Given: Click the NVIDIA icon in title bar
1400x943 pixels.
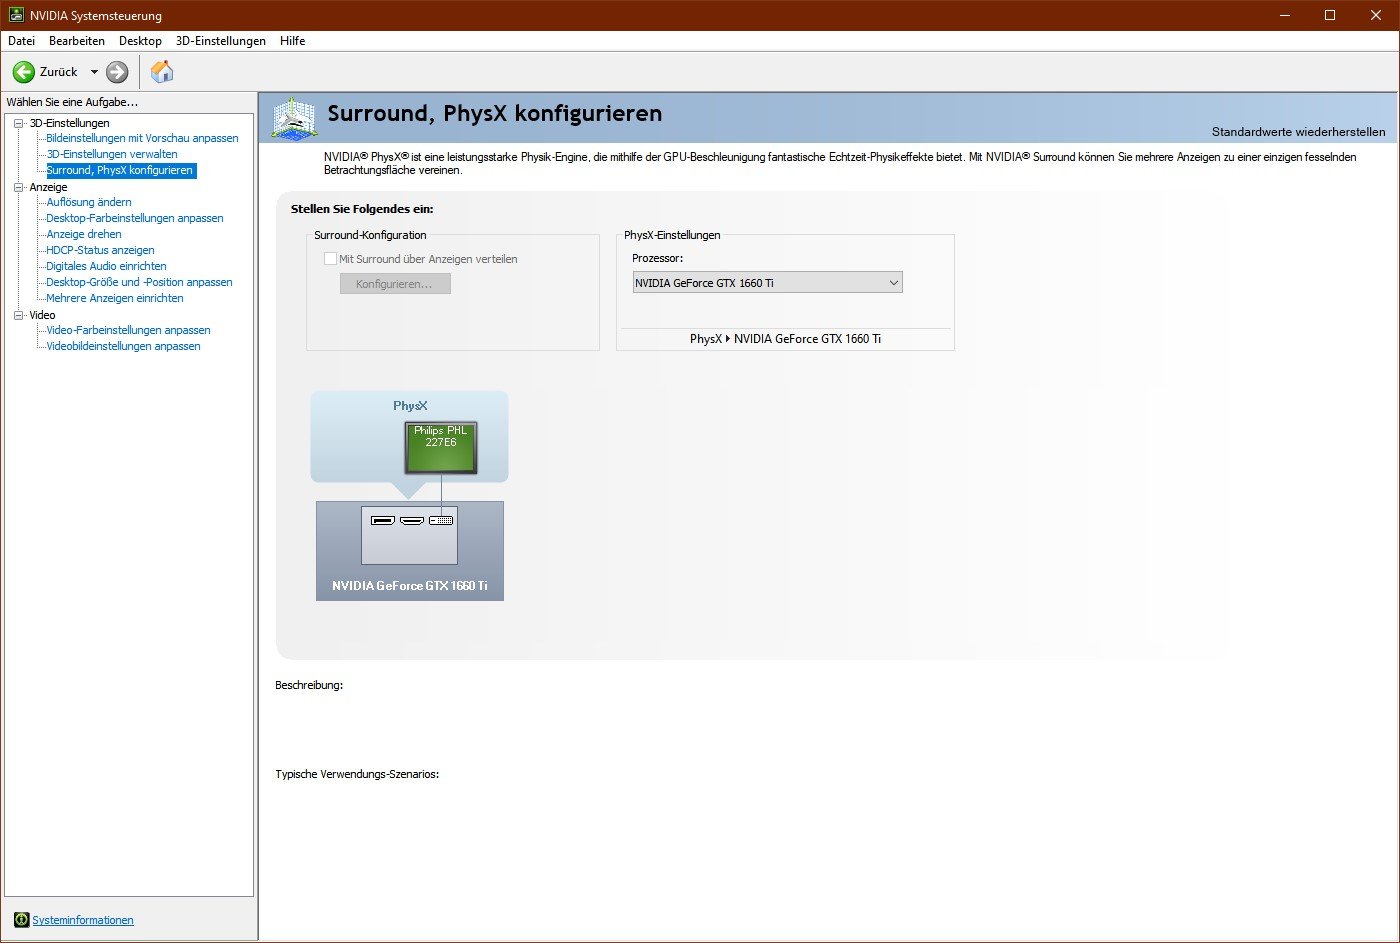Looking at the screenshot, I should coord(16,15).
